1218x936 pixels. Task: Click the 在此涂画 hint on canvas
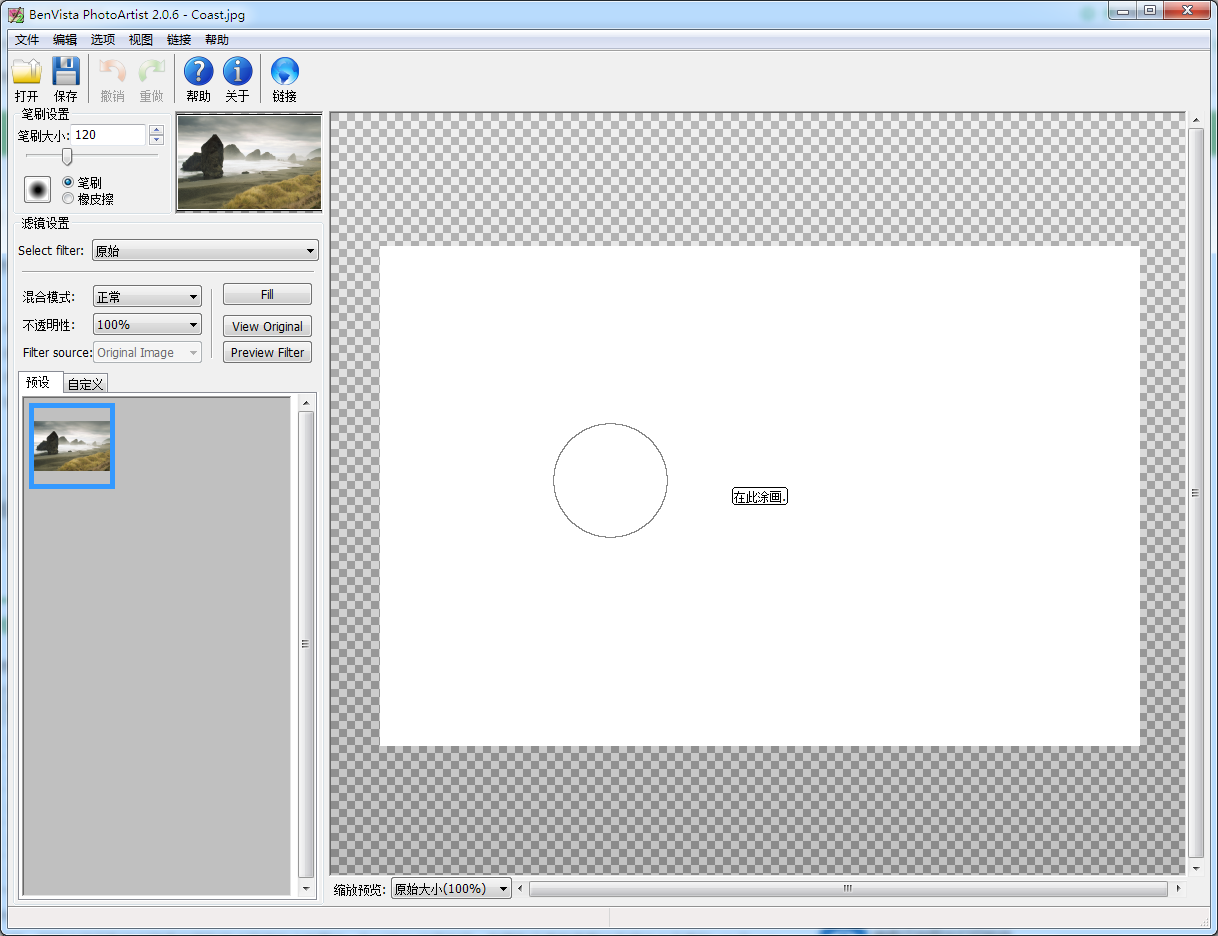[x=760, y=497]
